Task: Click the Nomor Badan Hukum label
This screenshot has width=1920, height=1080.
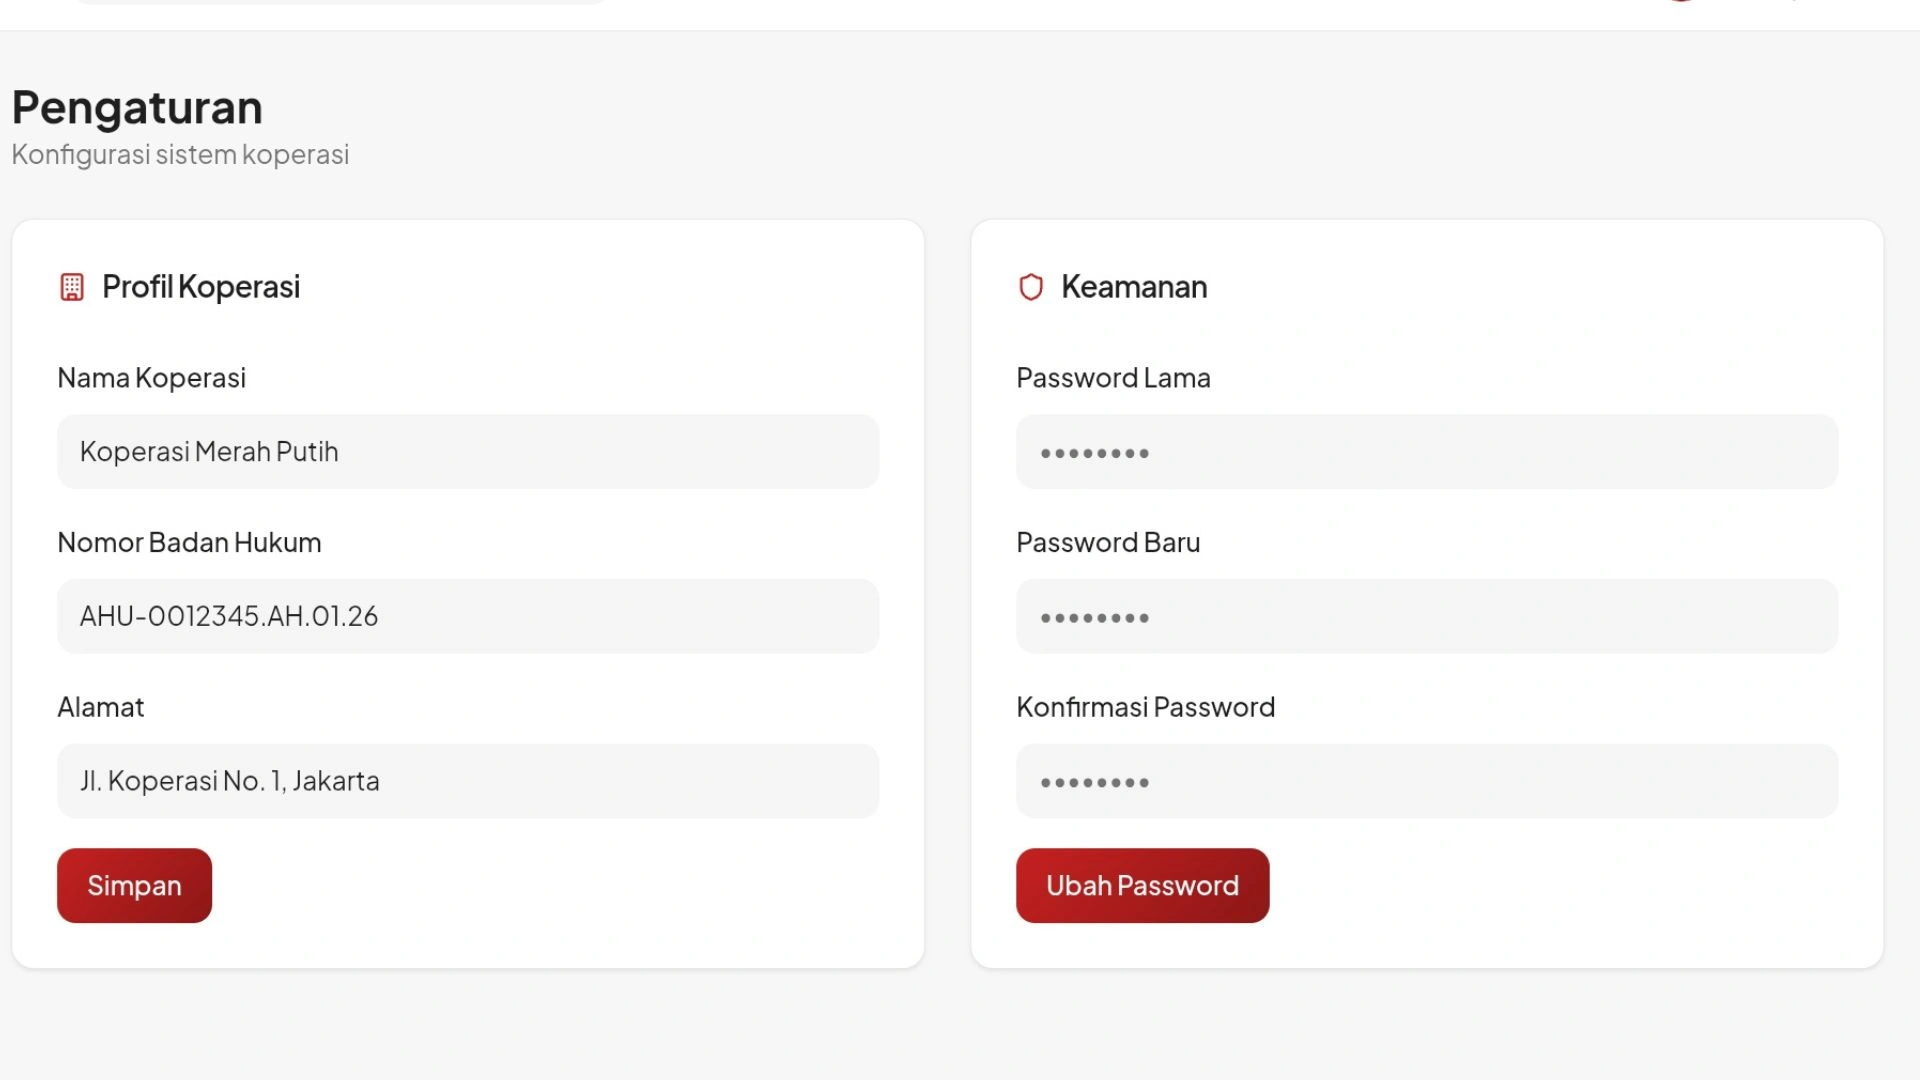Action: tap(189, 543)
